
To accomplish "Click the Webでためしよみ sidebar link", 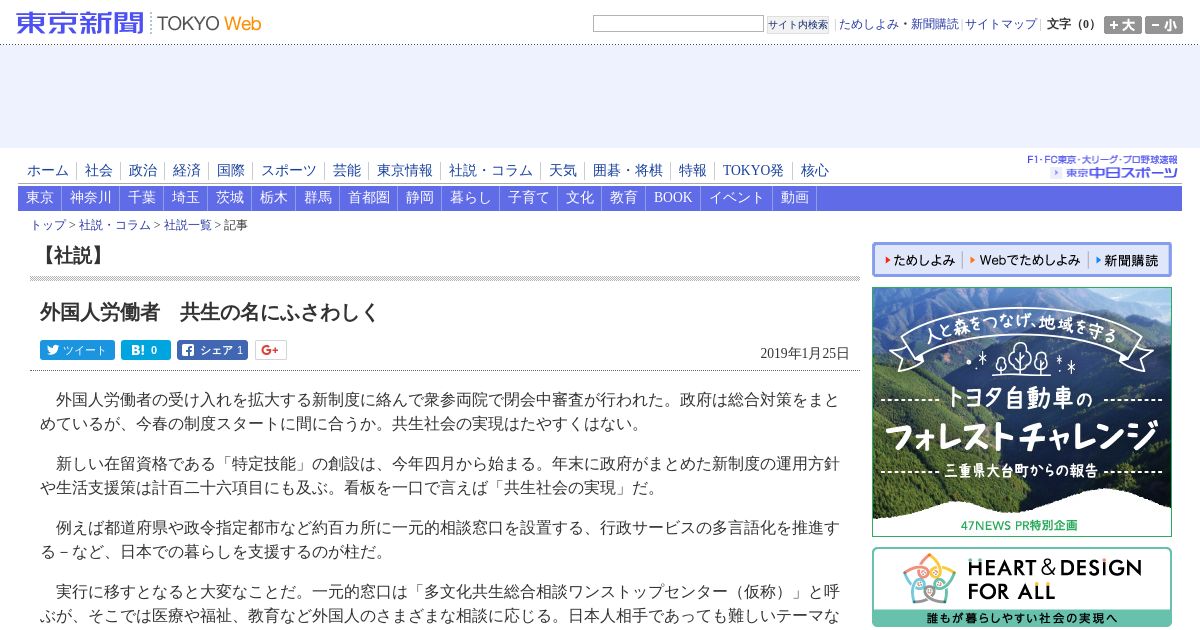I will point(1025,260).
